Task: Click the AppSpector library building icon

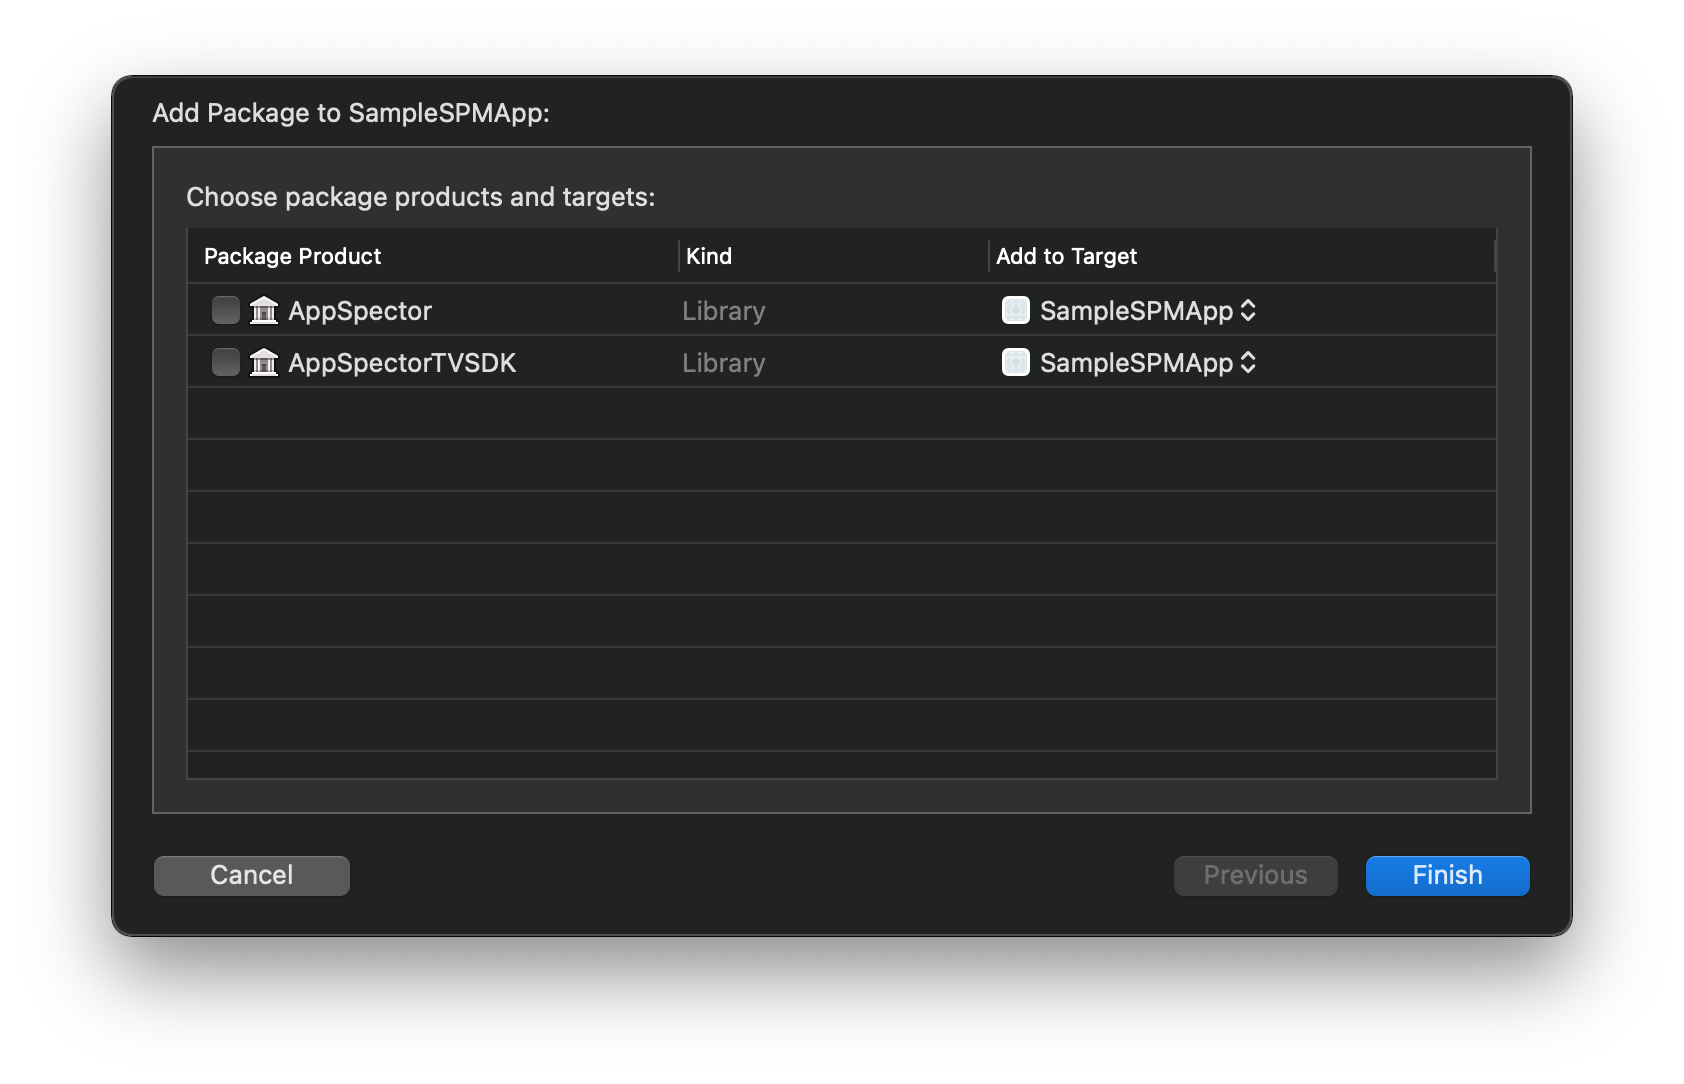Action: click(264, 310)
